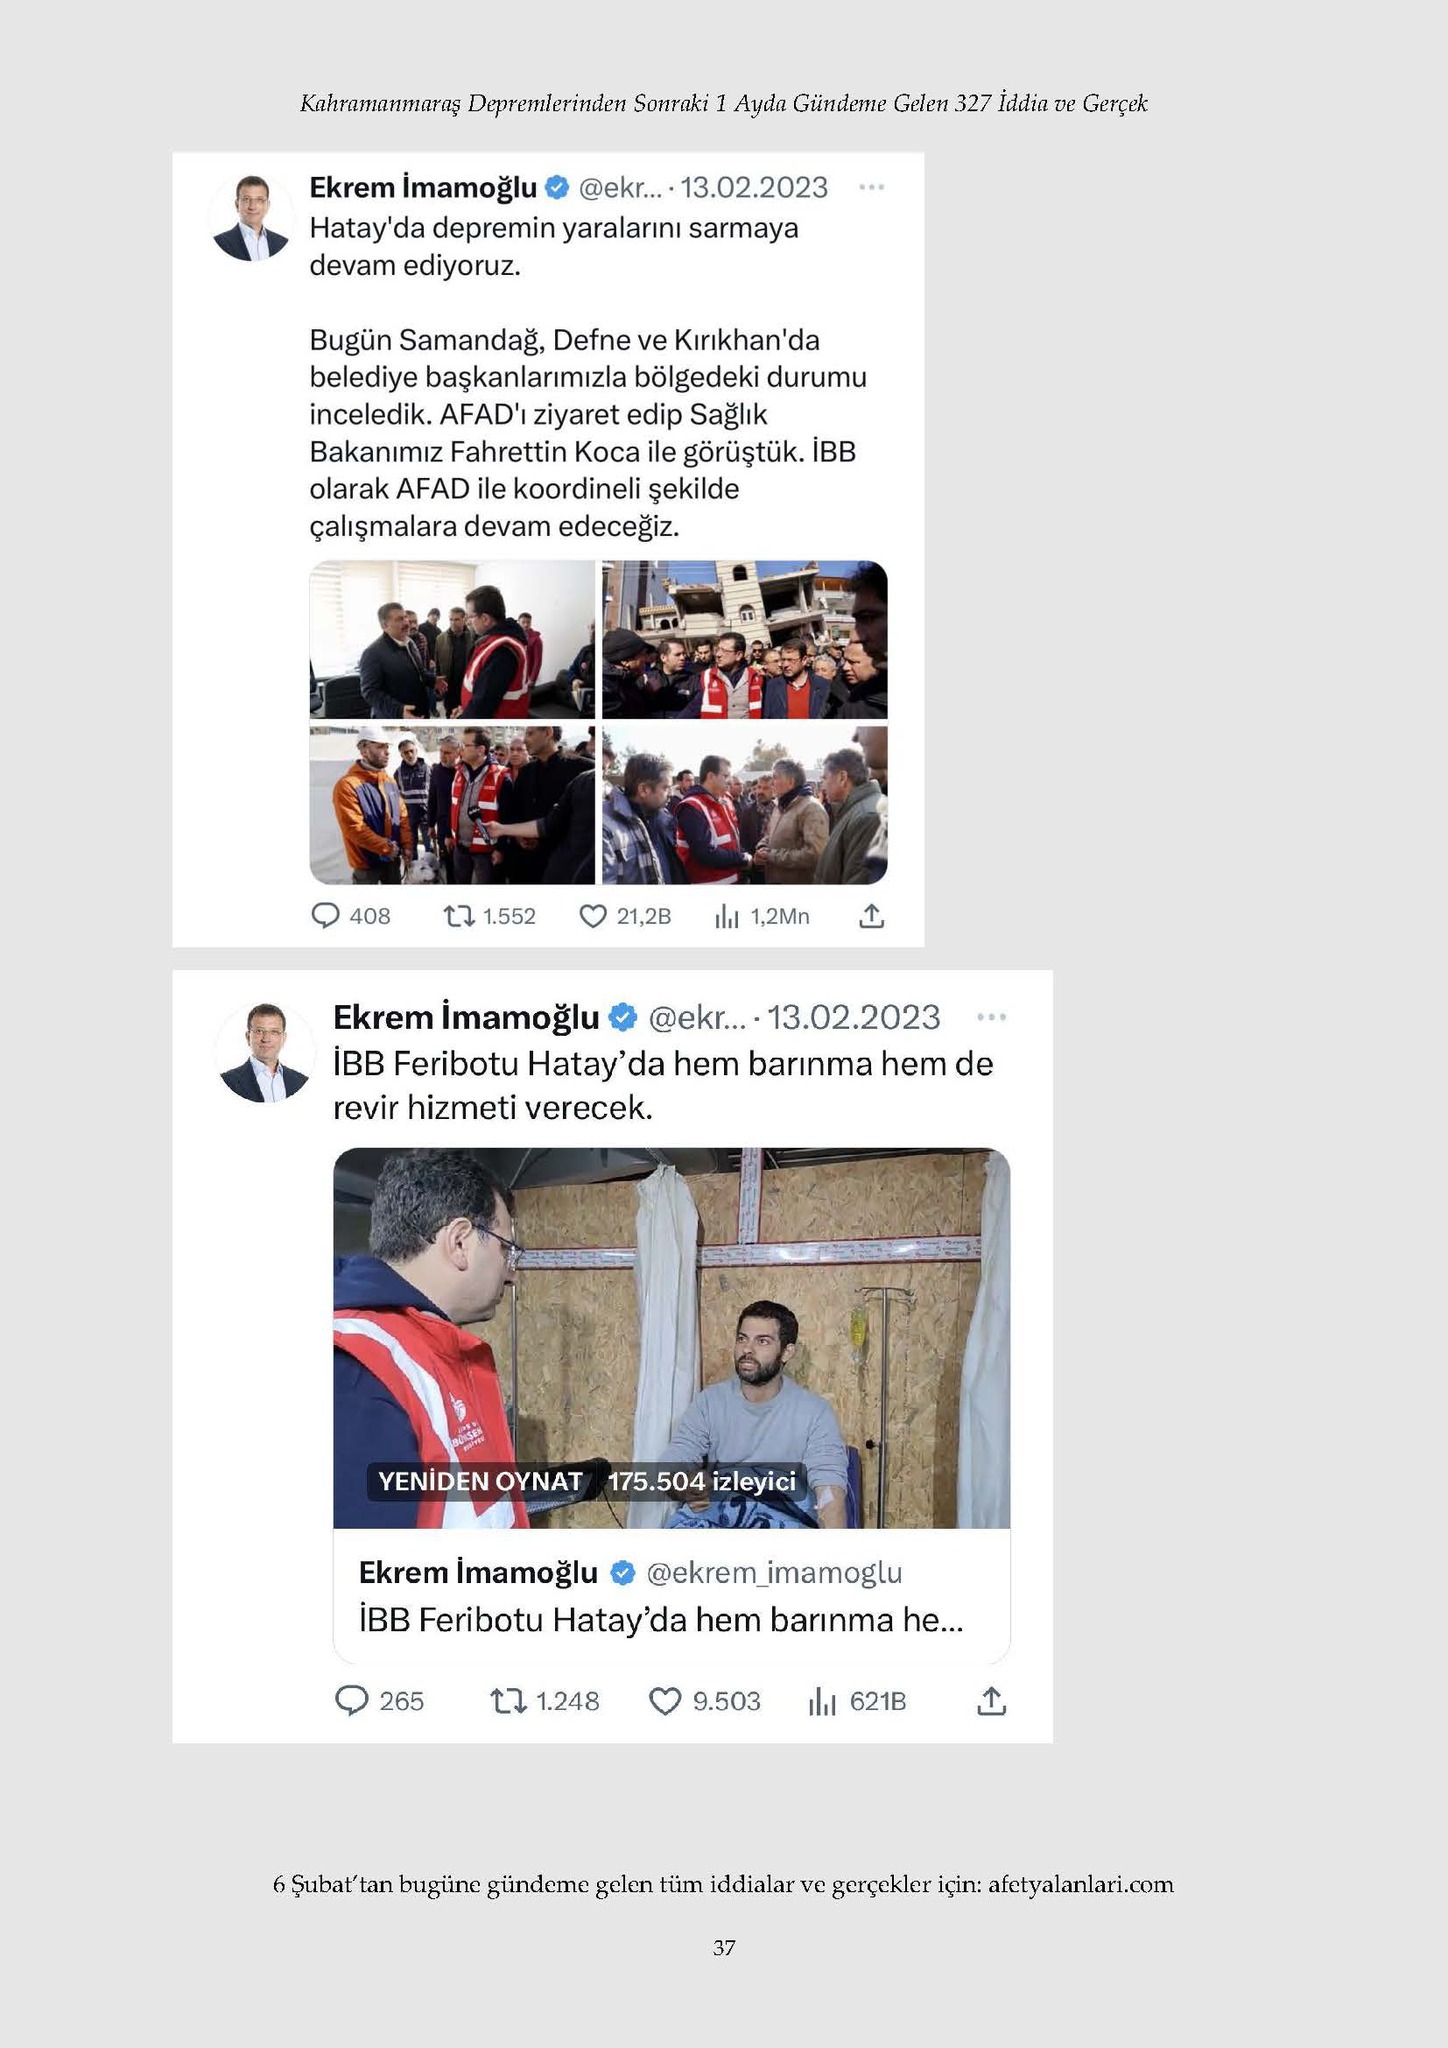Viewport: 1448px width, 2048px height.
Task: Open top-right photo of collapsed building crowd
Action: pyautogui.click(x=745, y=640)
